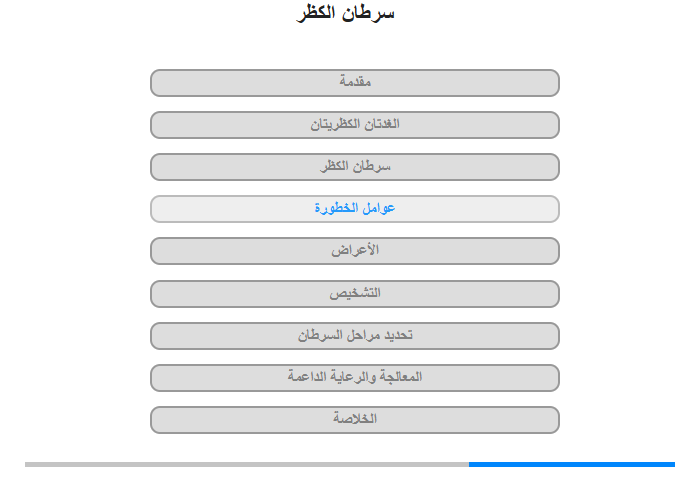Image resolution: width=700 pixels, height=480 pixels.
Task: Open the last section button in the list
Action: [354, 419]
